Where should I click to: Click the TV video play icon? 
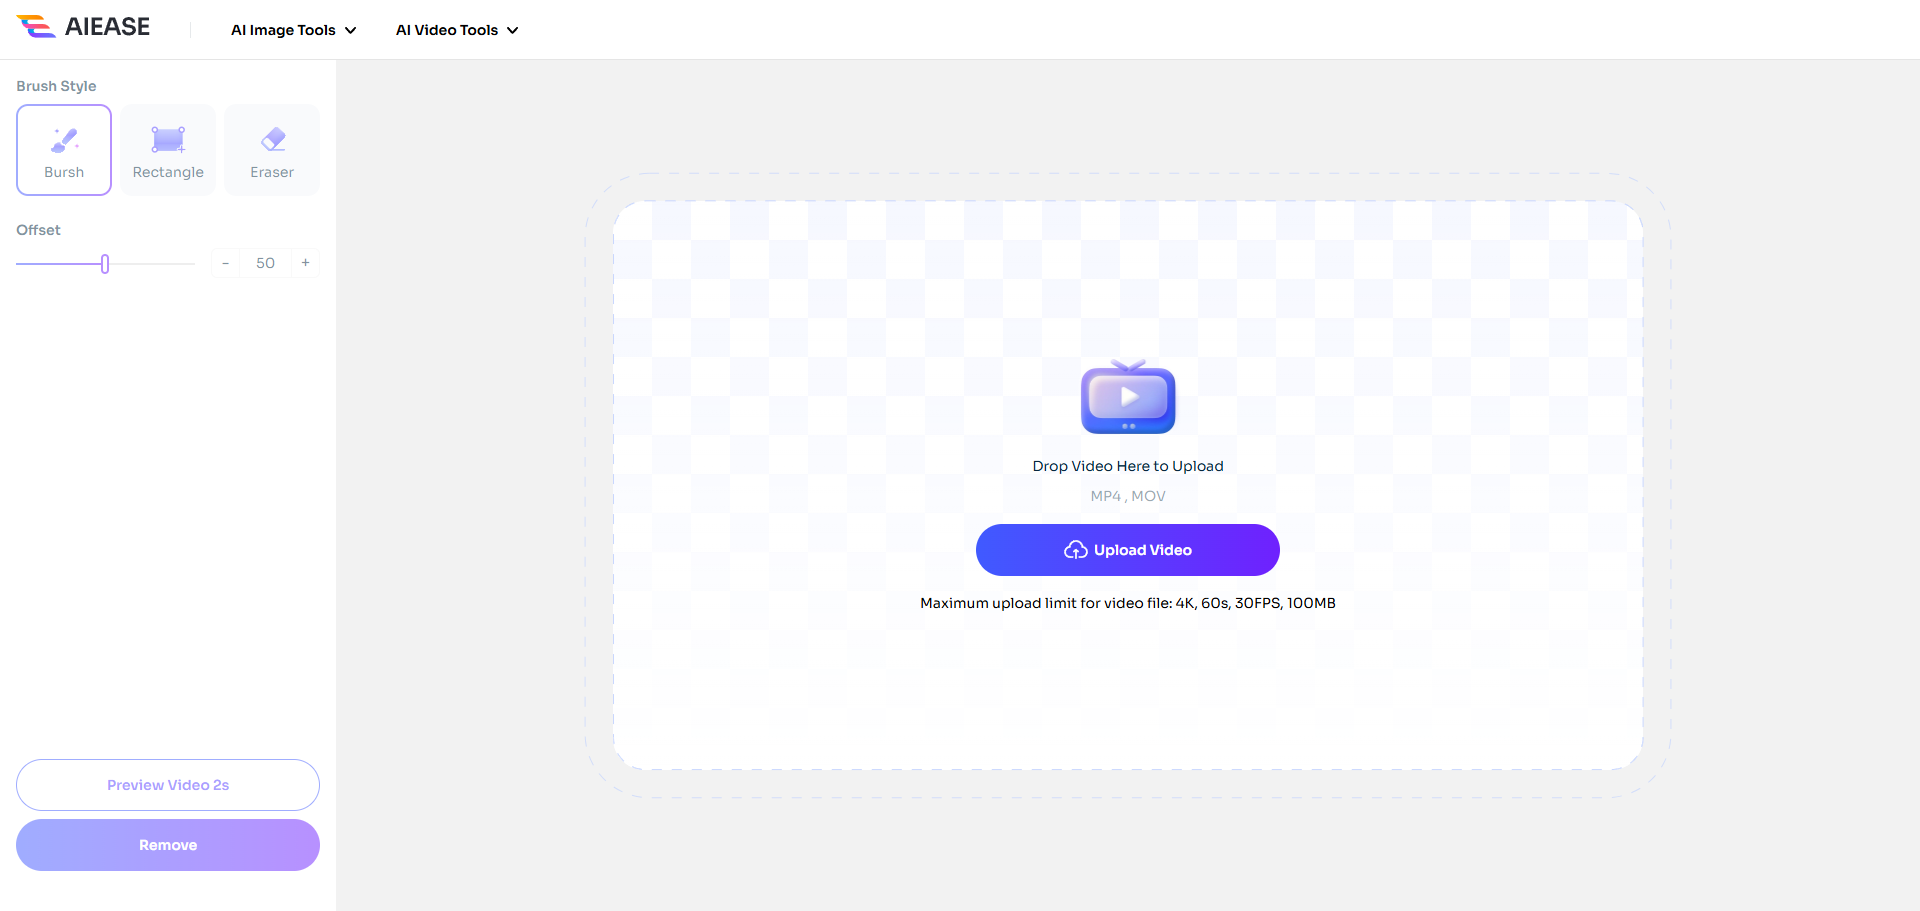click(x=1128, y=398)
